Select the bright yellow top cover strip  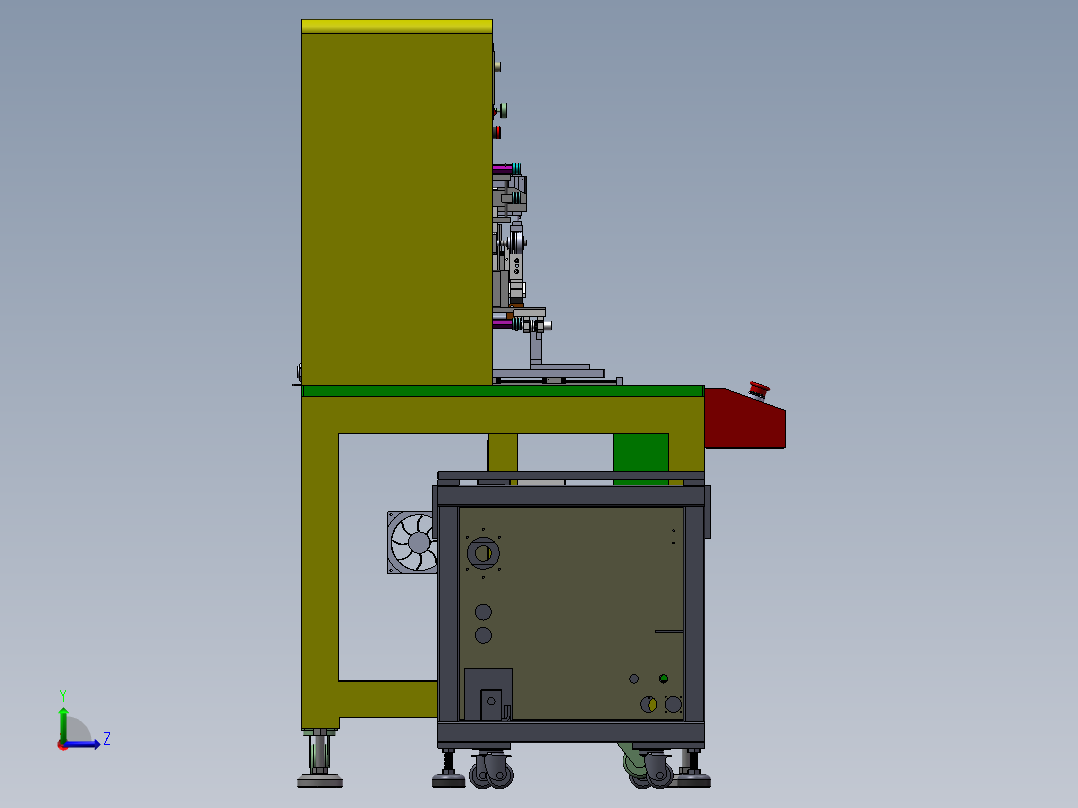(x=397, y=26)
